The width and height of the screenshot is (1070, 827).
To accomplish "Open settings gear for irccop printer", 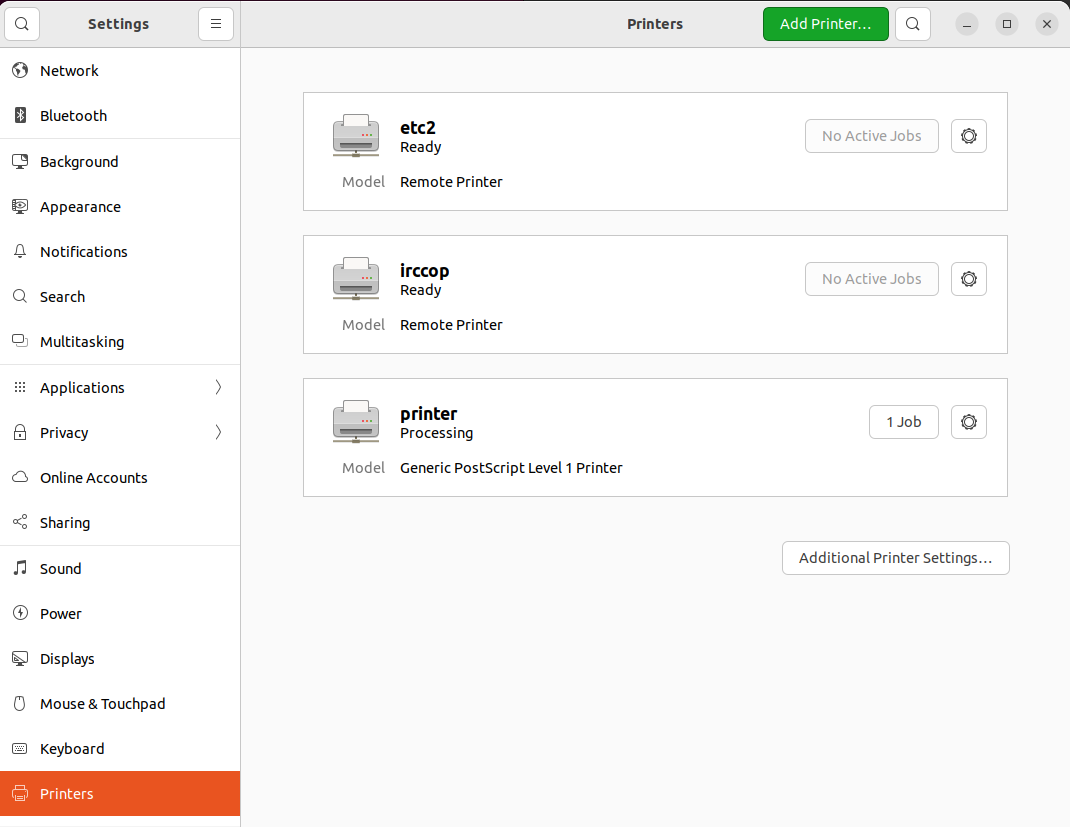I will tap(968, 279).
